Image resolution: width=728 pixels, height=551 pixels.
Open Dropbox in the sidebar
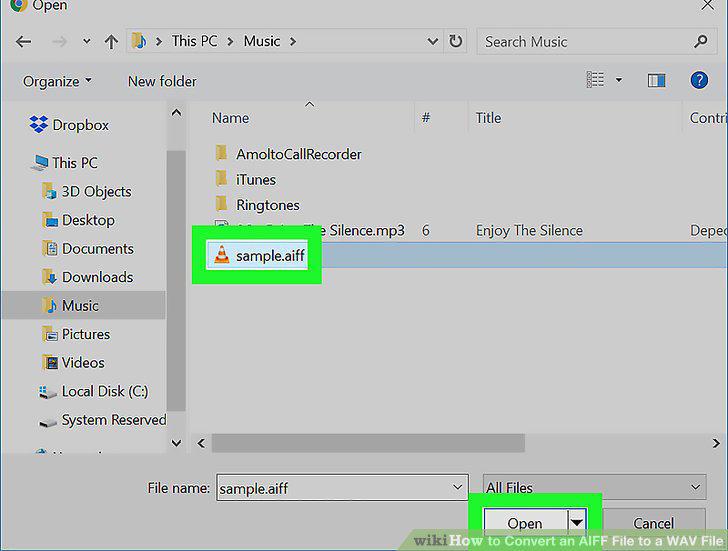point(69,125)
